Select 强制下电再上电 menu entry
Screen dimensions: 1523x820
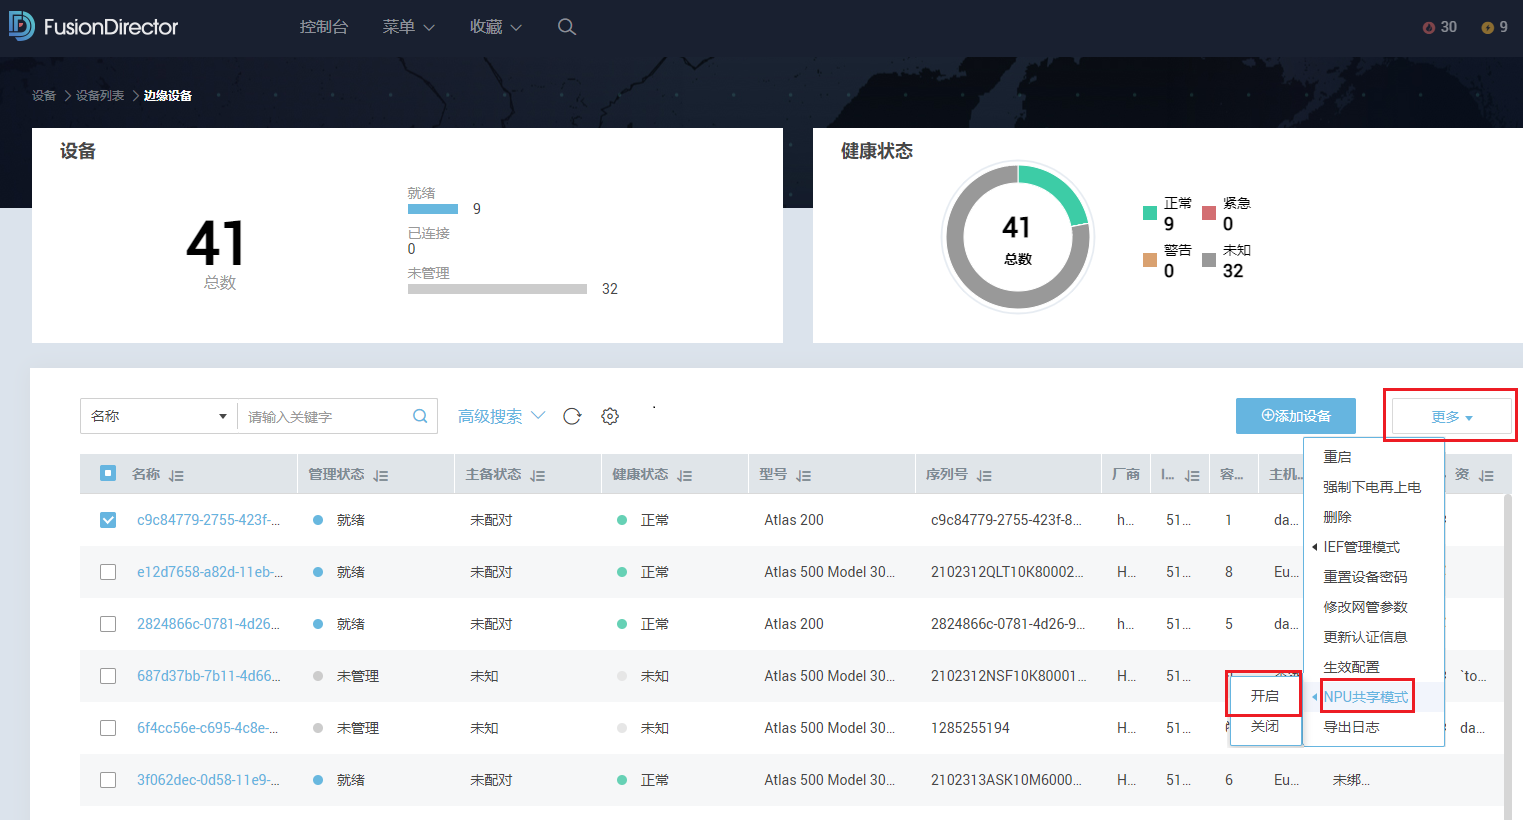click(1372, 487)
